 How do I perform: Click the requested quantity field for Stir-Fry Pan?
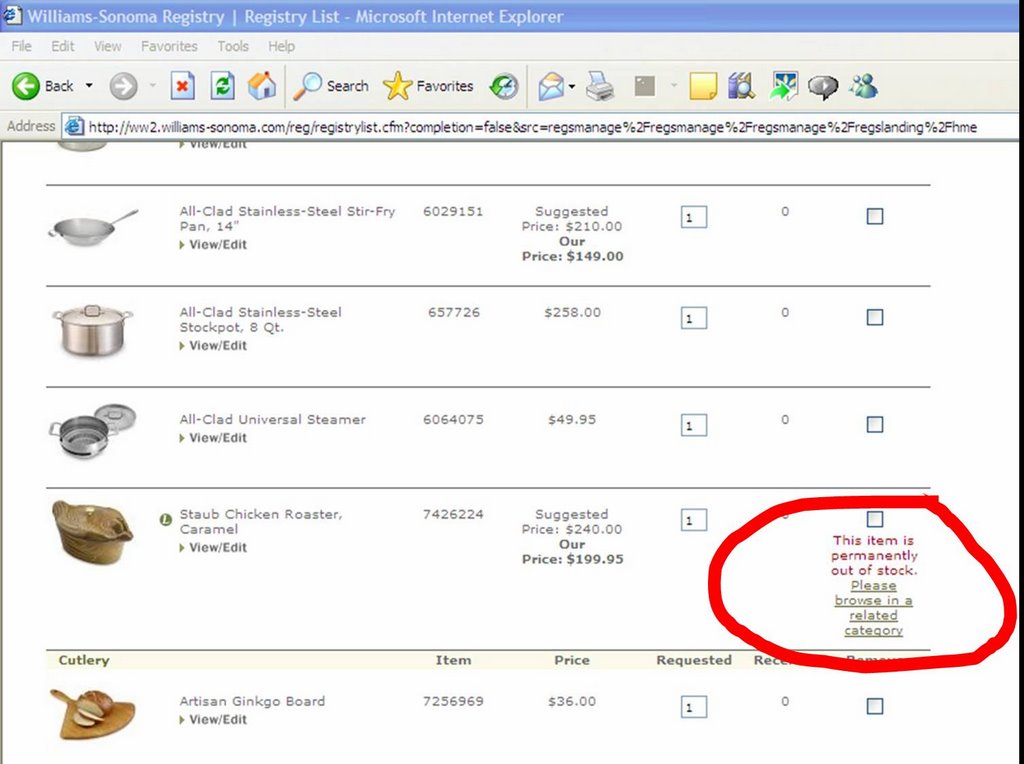pyautogui.click(x=694, y=217)
